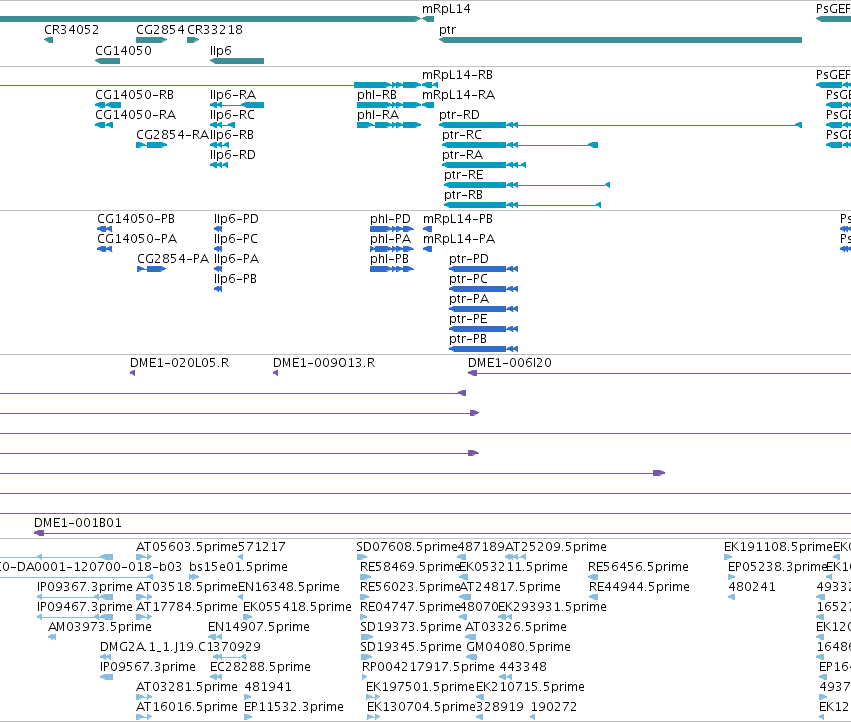
Task: Open the ptr-RC transcript label
Action: 462,135
